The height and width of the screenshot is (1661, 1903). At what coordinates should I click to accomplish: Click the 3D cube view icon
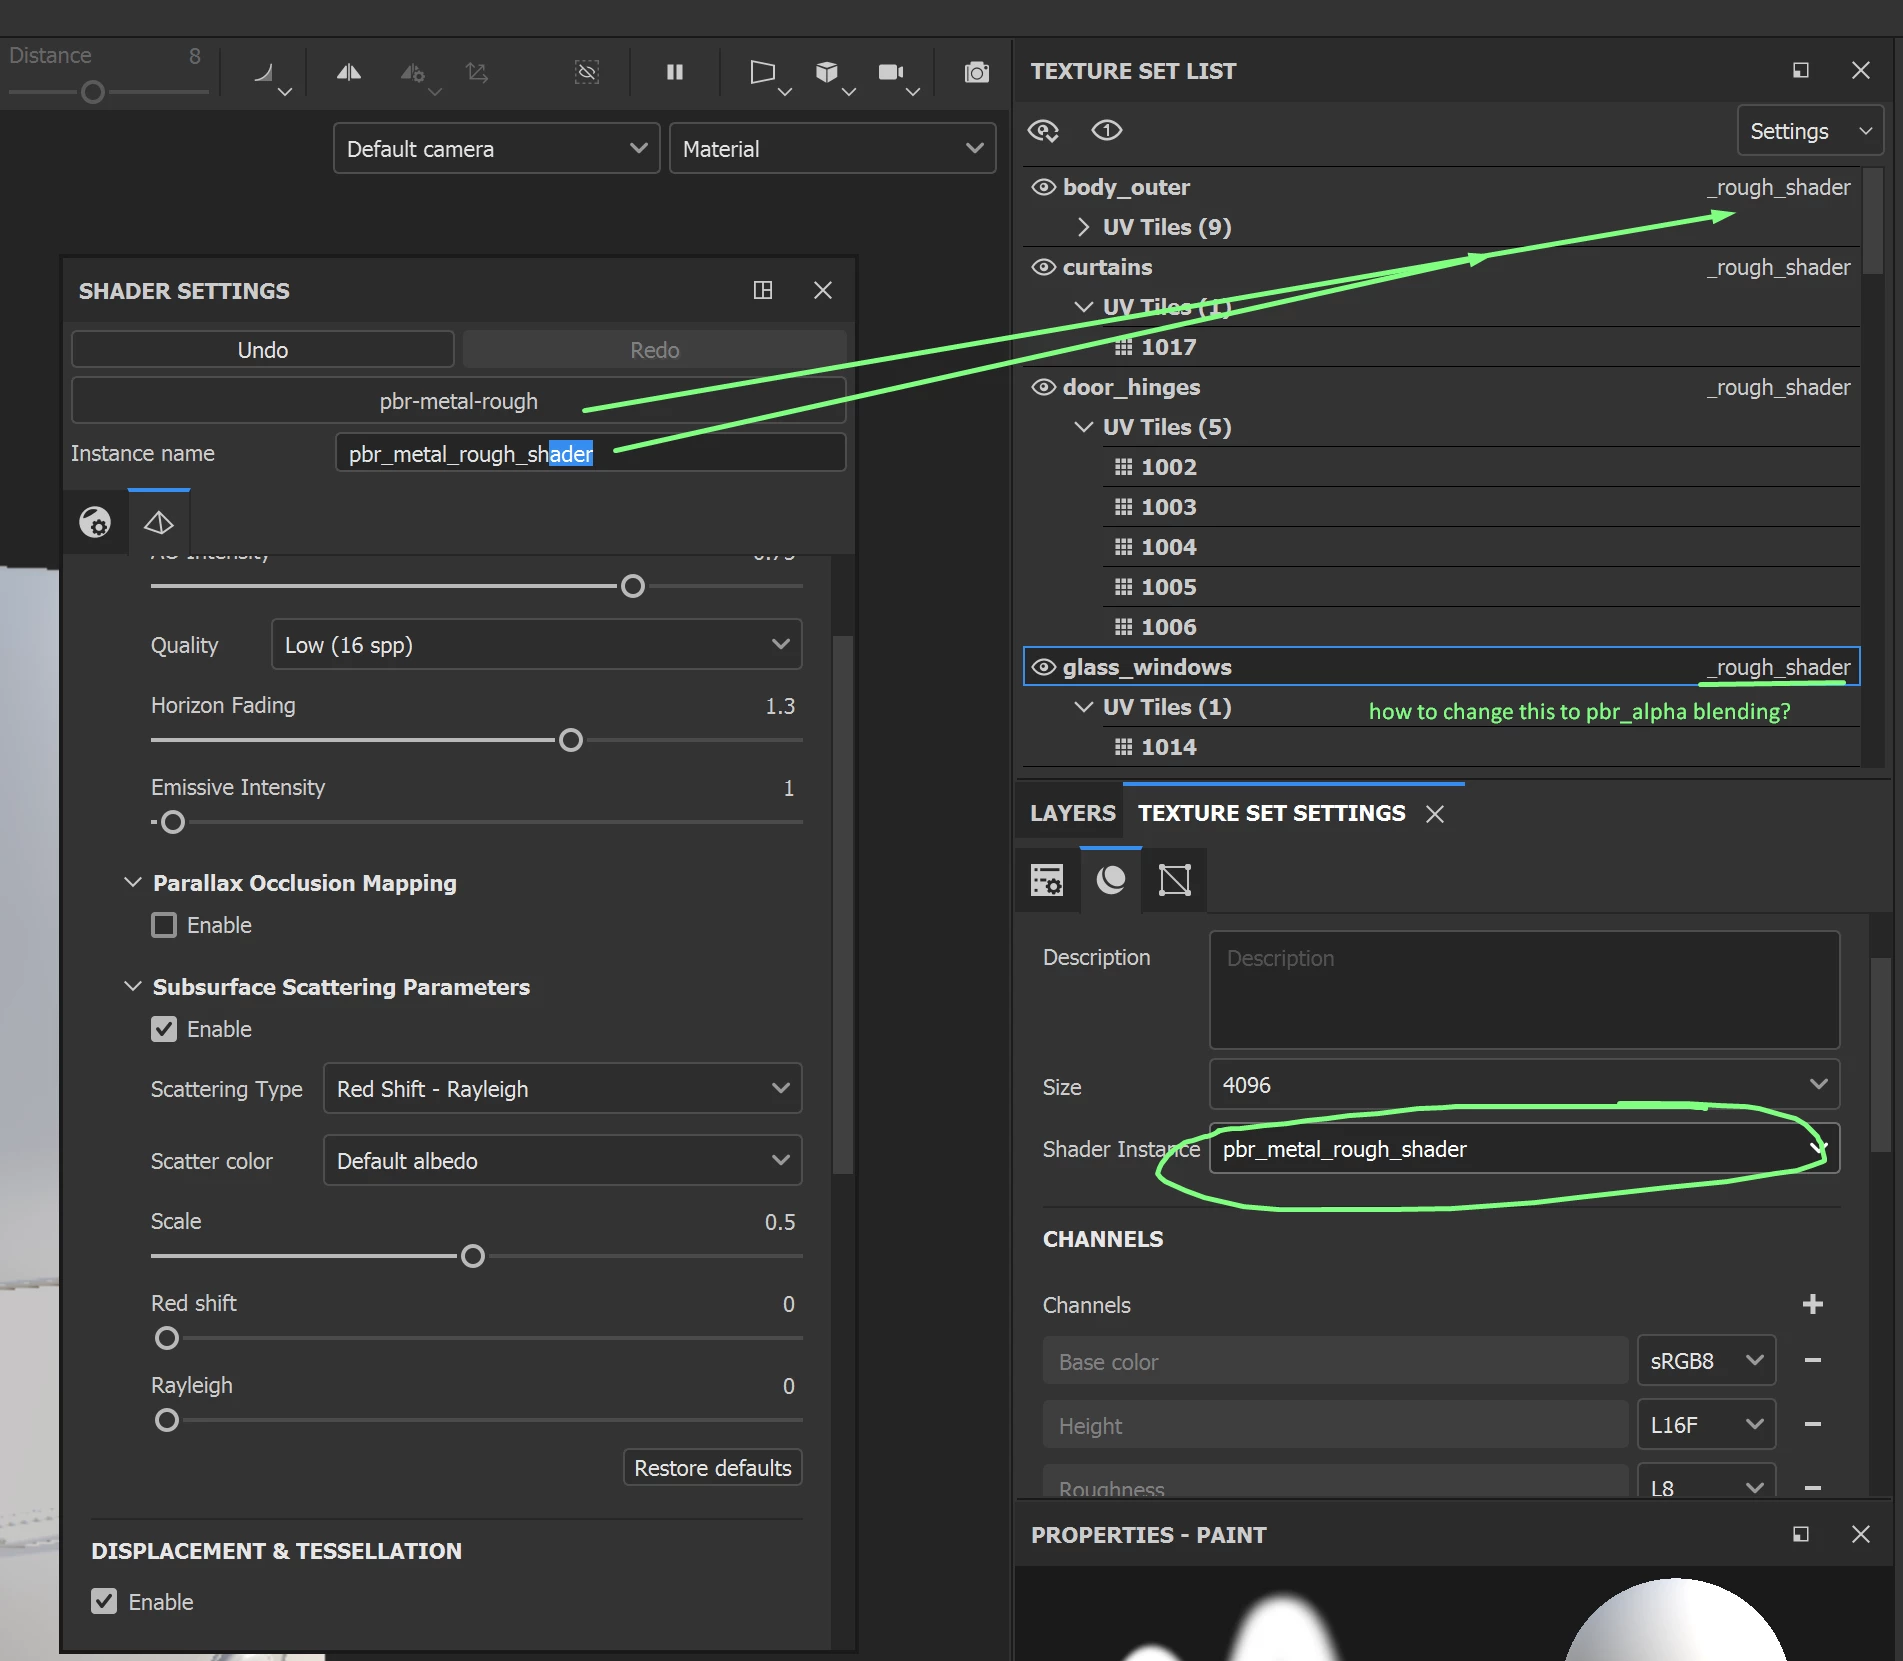[x=826, y=72]
